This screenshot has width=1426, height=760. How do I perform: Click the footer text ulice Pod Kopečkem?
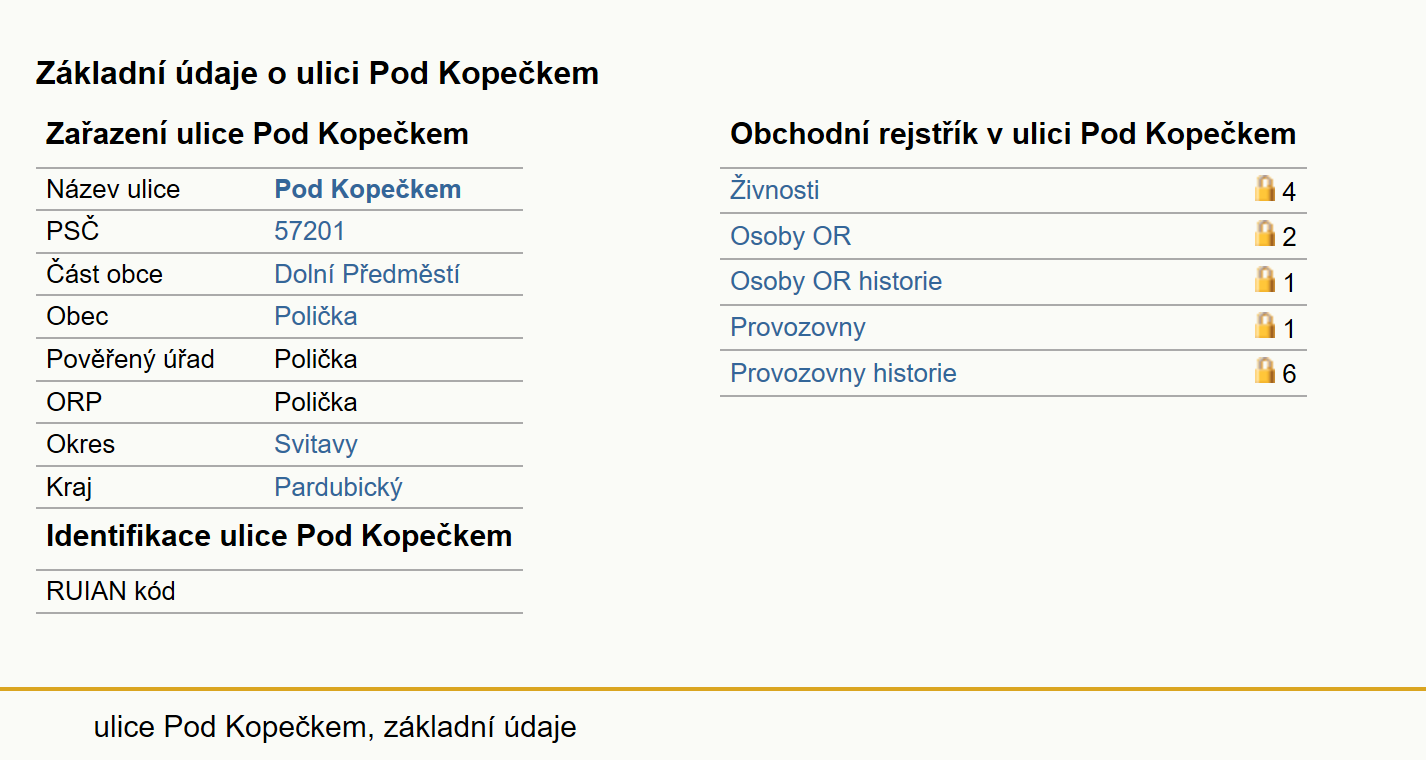pyautogui.click(x=230, y=727)
